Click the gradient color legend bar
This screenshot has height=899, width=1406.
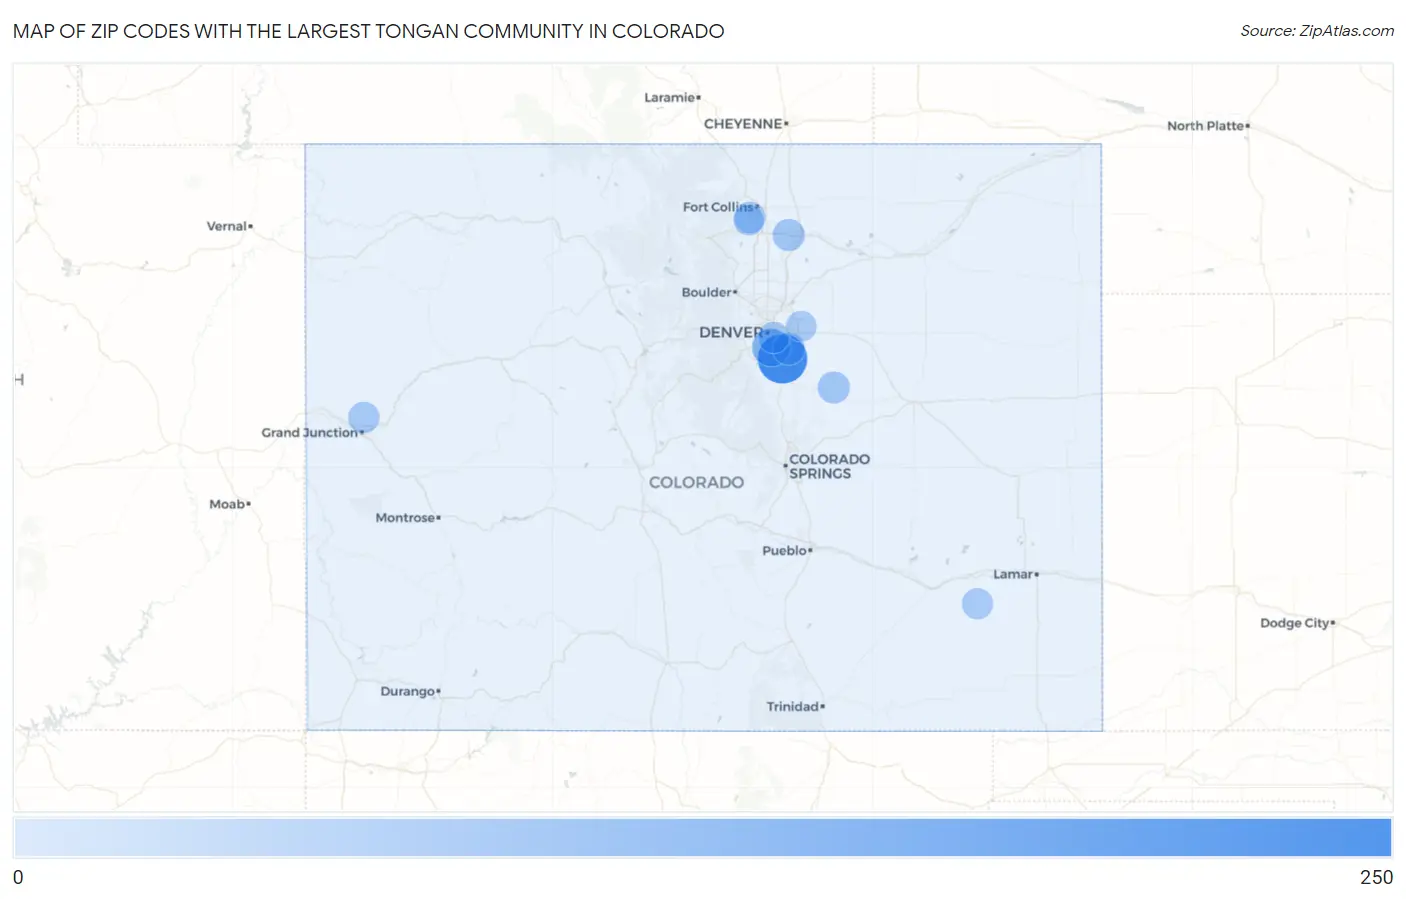click(x=703, y=838)
